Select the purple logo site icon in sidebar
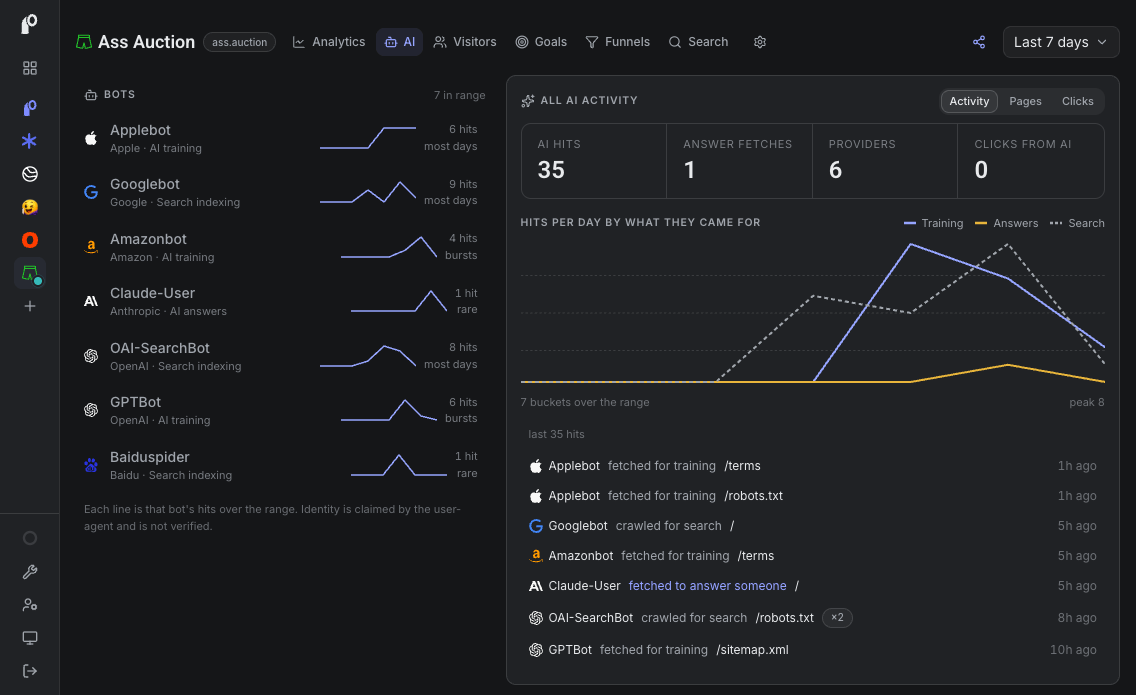This screenshot has height=695, width=1136. [x=29, y=108]
